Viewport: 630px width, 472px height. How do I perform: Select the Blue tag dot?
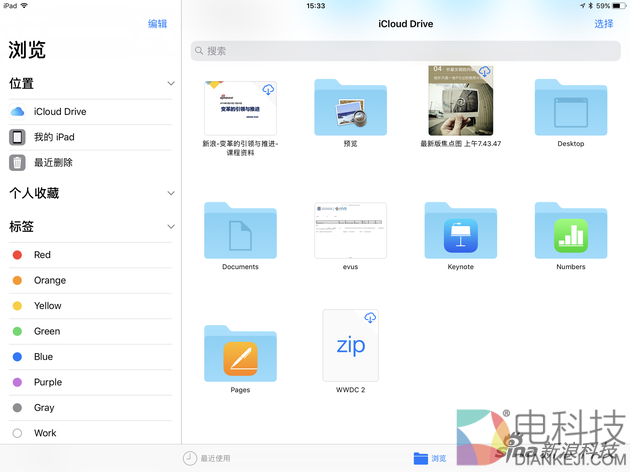tap(17, 357)
